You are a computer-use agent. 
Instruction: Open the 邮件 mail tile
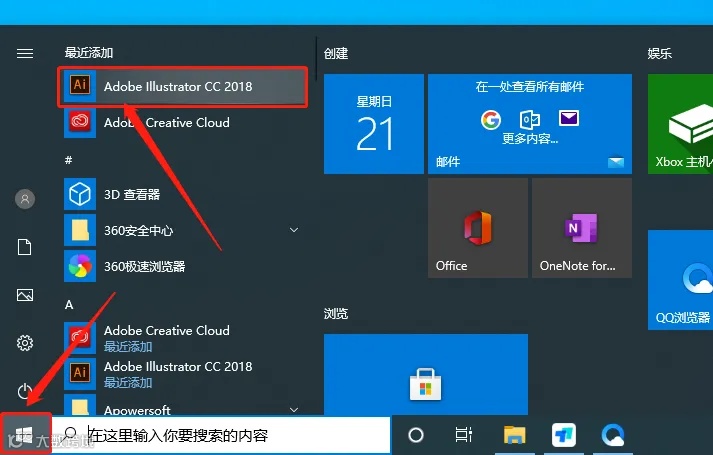[x=530, y=124]
